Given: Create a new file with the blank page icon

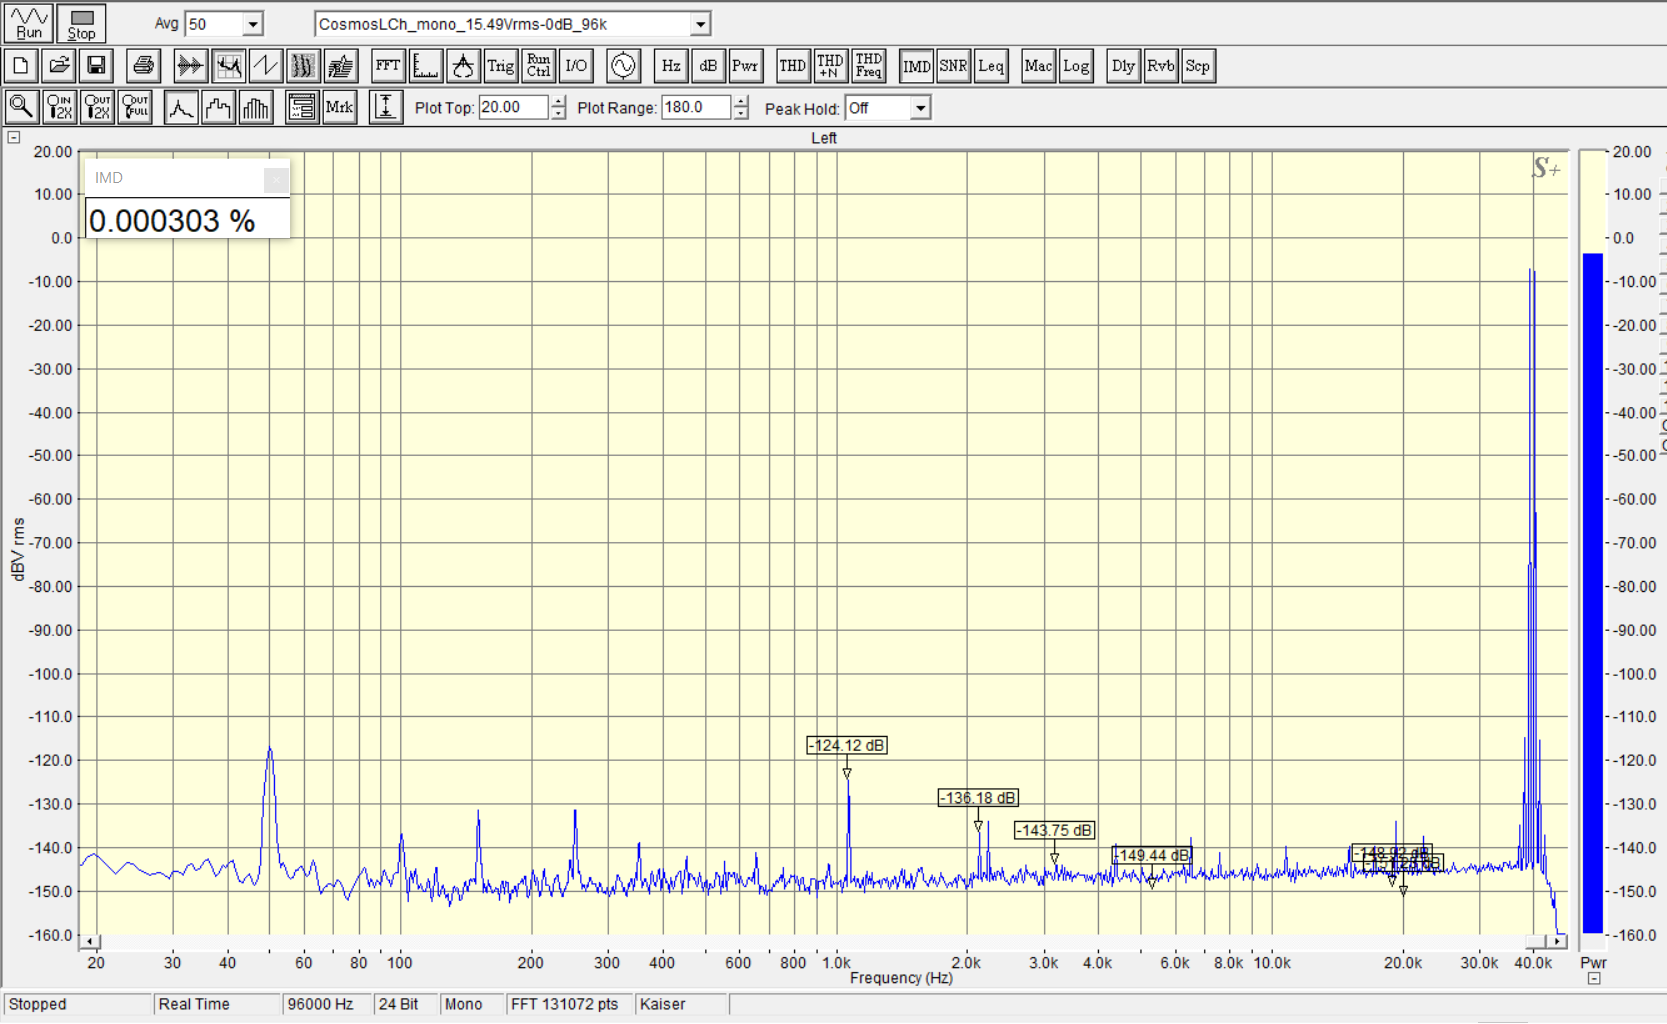Looking at the screenshot, I should click(21, 66).
